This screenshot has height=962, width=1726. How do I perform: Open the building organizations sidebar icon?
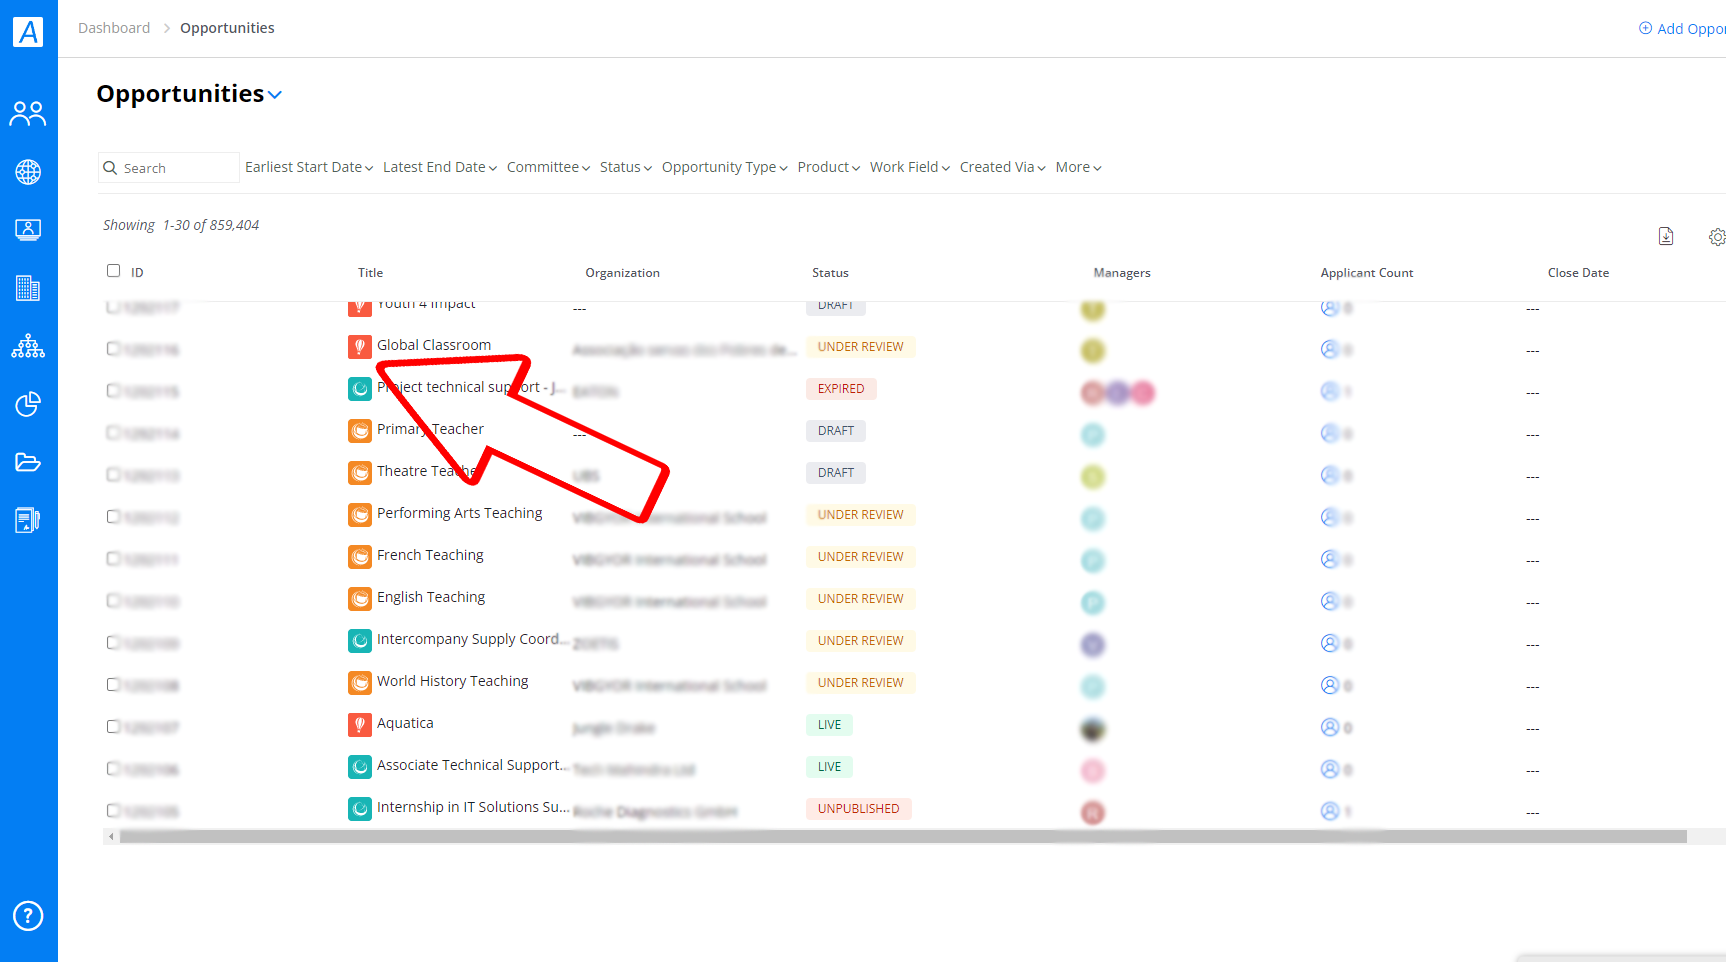[28, 288]
